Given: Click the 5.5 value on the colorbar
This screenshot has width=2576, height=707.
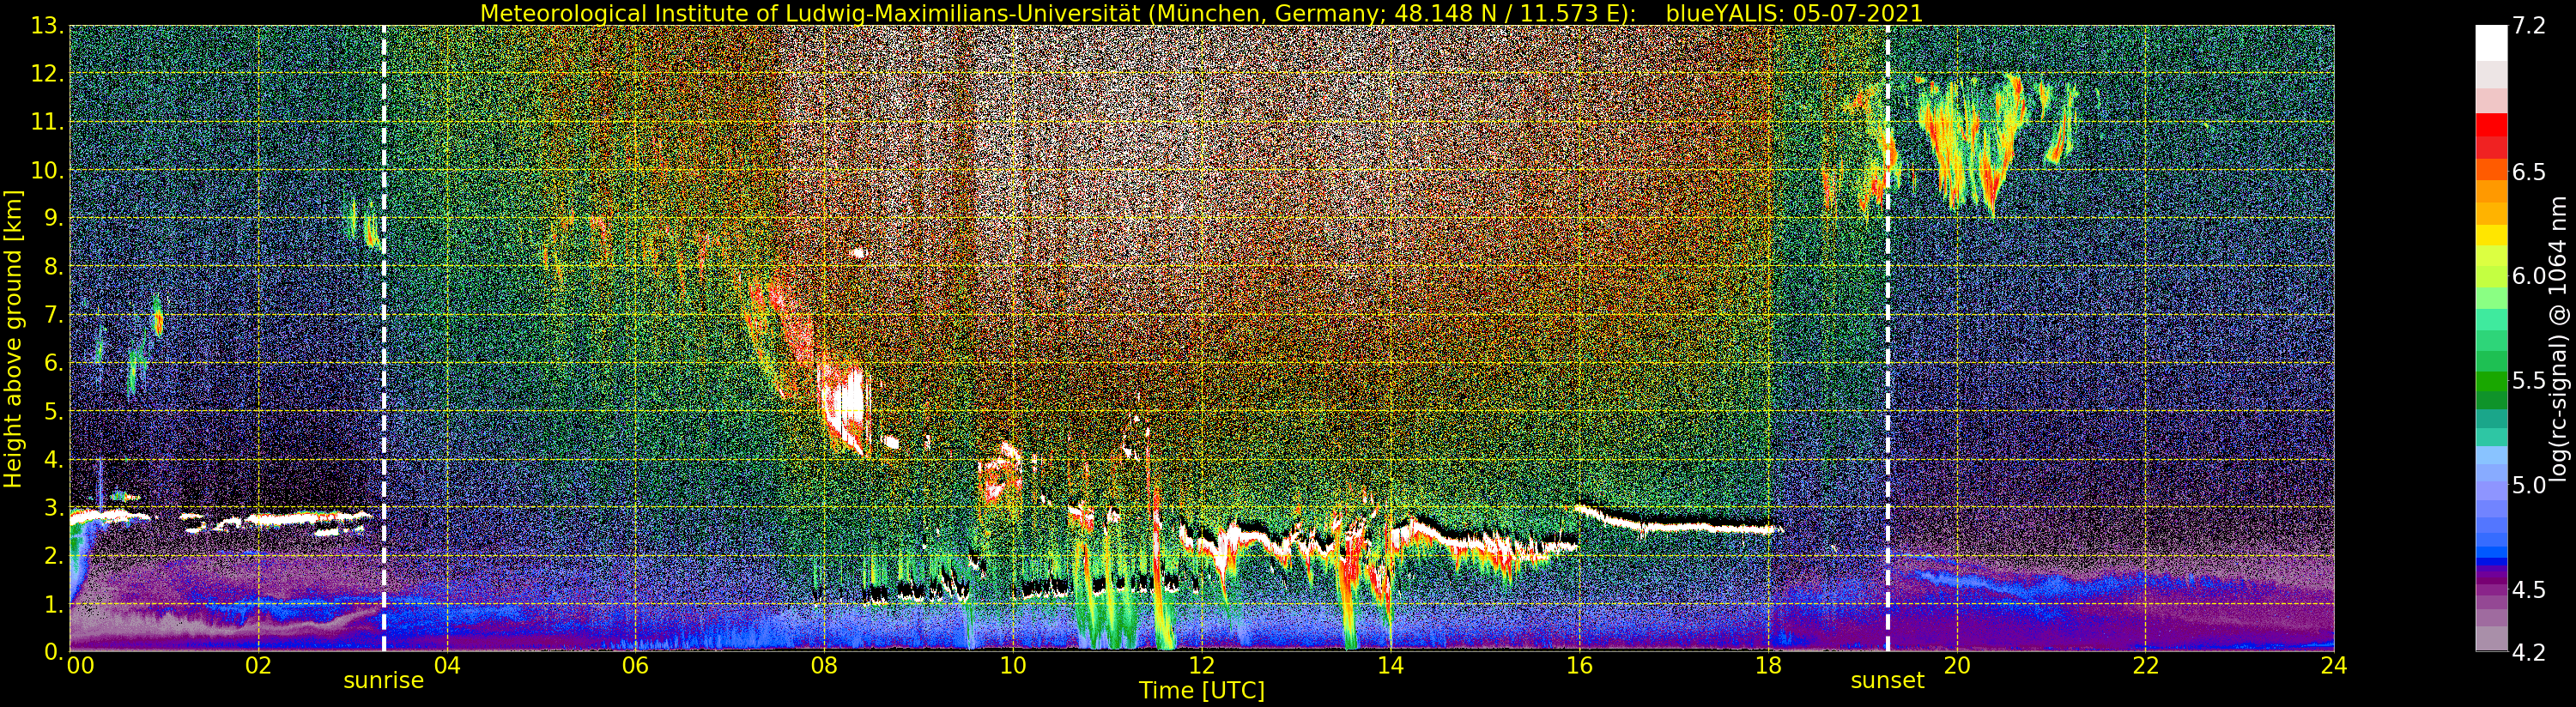Looking at the screenshot, I should [x=2529, y=381].
